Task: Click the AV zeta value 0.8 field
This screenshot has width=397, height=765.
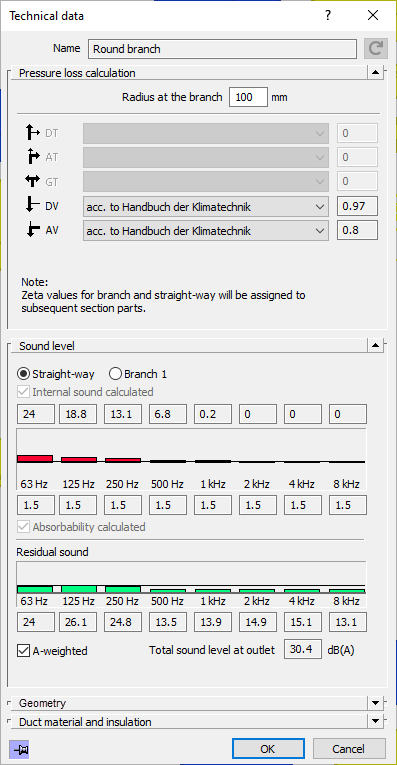Action: click(x=357, y=230)
